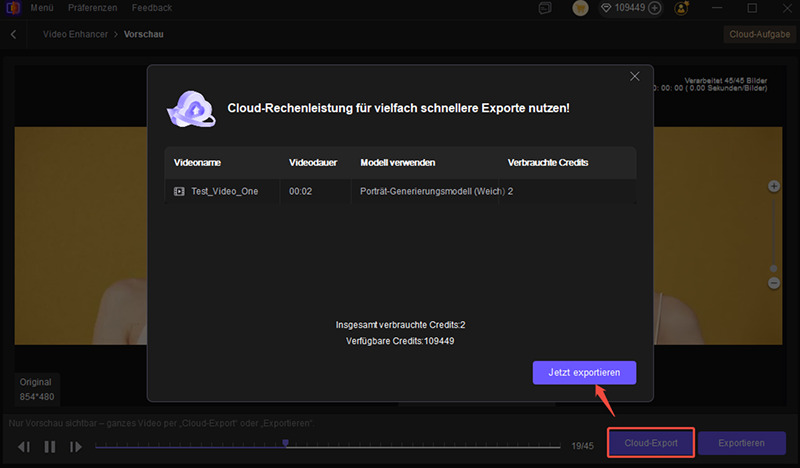Open the Feedback menu
800x468 pixels.
pyautogui.click(x=152, y=8)
